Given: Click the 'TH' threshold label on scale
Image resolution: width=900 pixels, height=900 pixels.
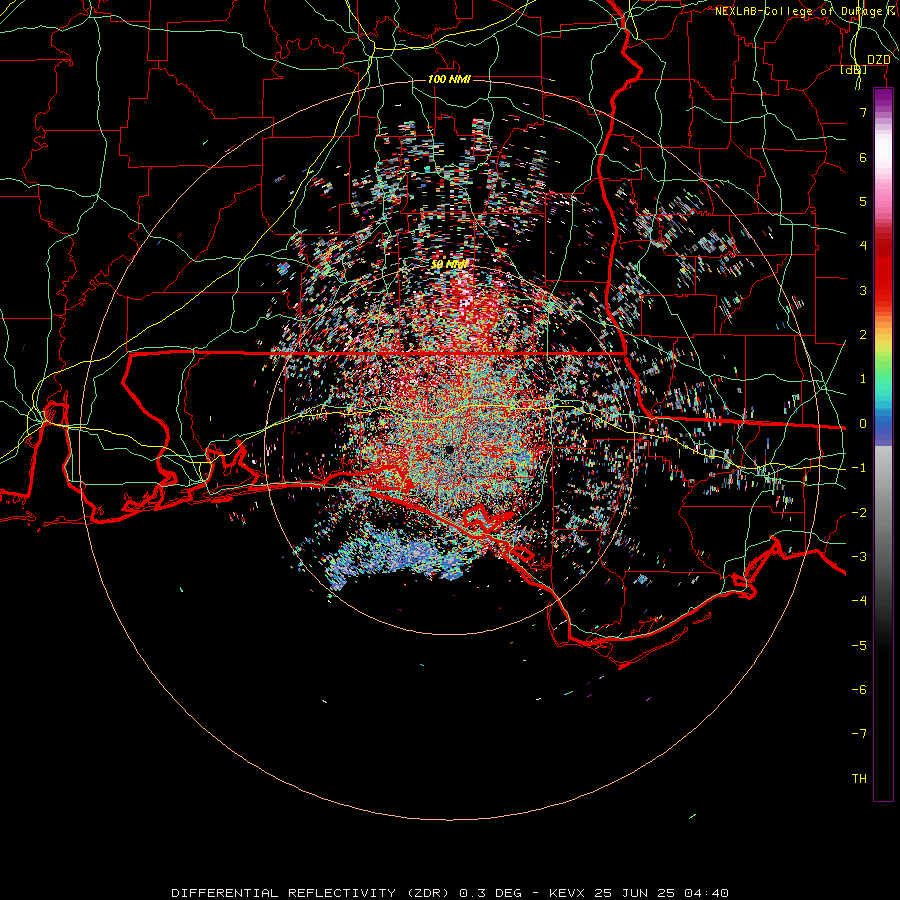Looking at the screenshot, I should pos(859,779).
